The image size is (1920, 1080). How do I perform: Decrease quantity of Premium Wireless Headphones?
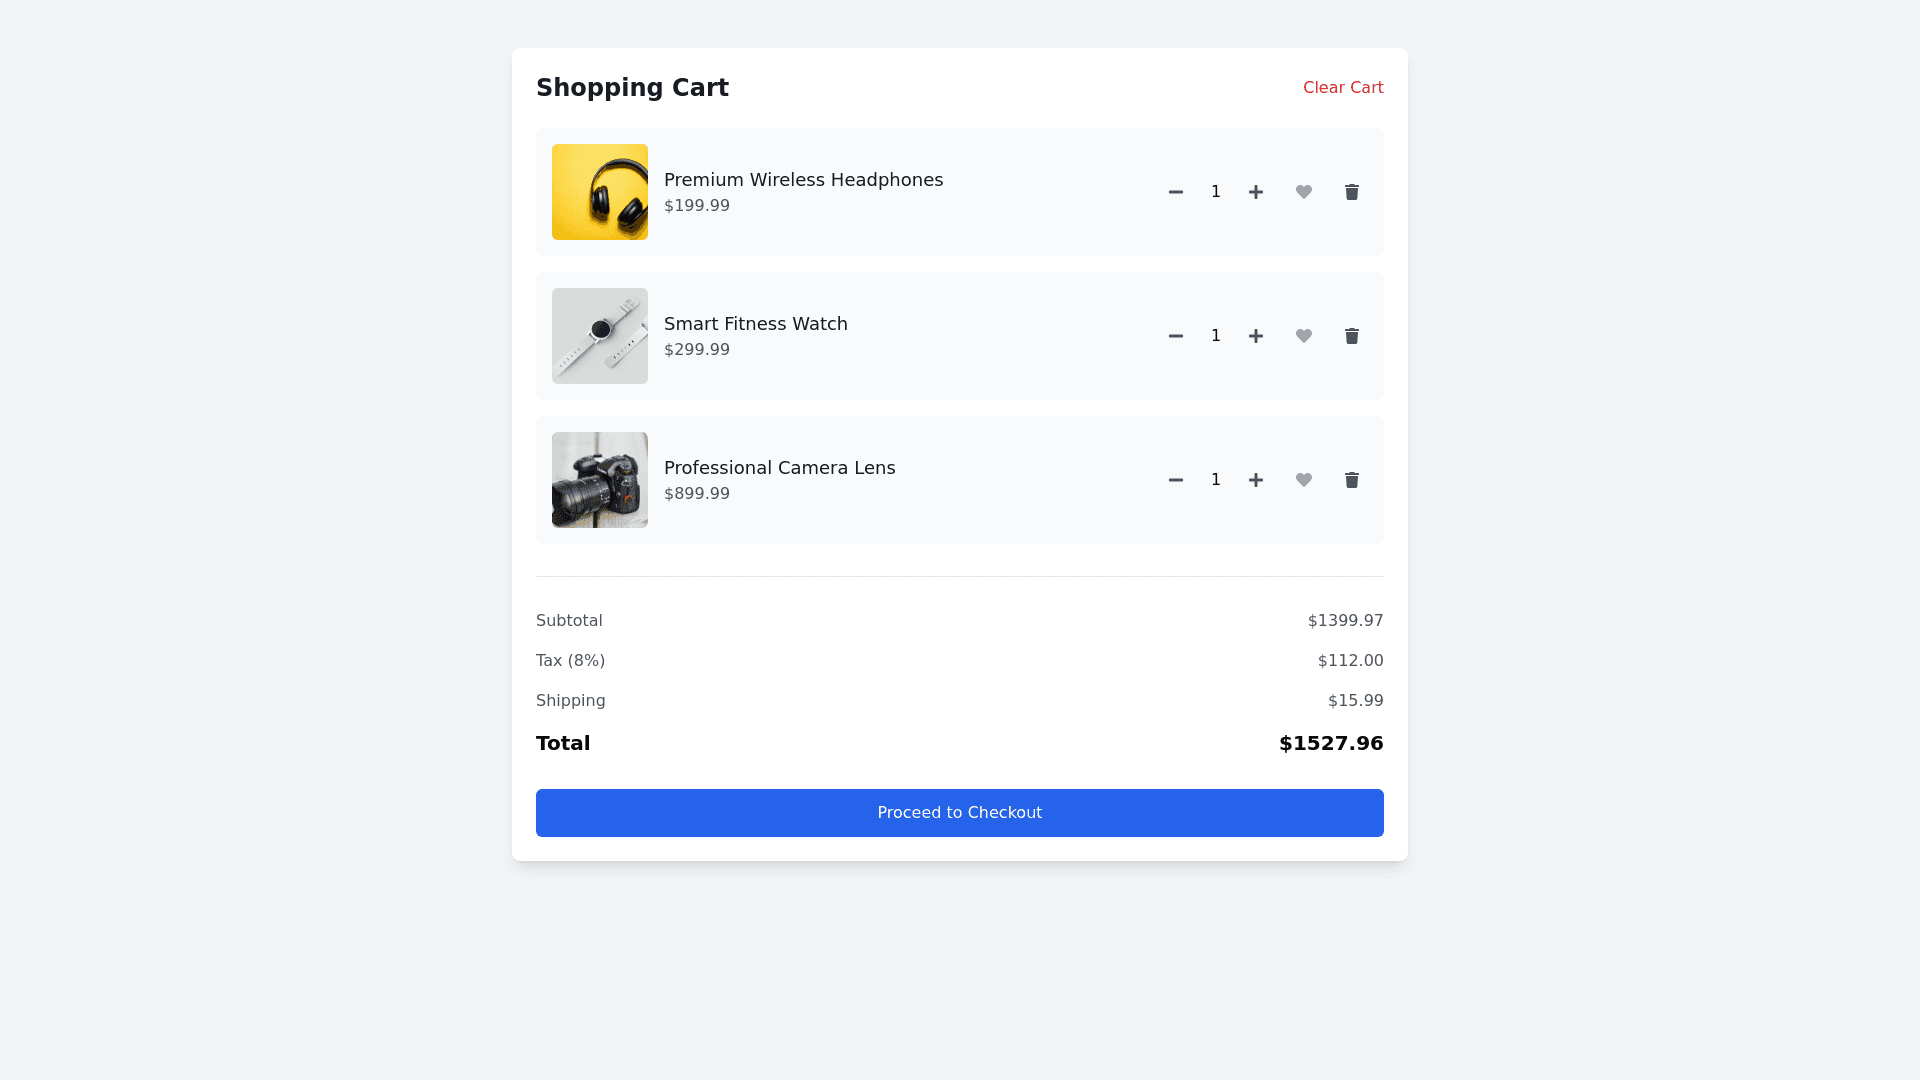point(1176,192)
